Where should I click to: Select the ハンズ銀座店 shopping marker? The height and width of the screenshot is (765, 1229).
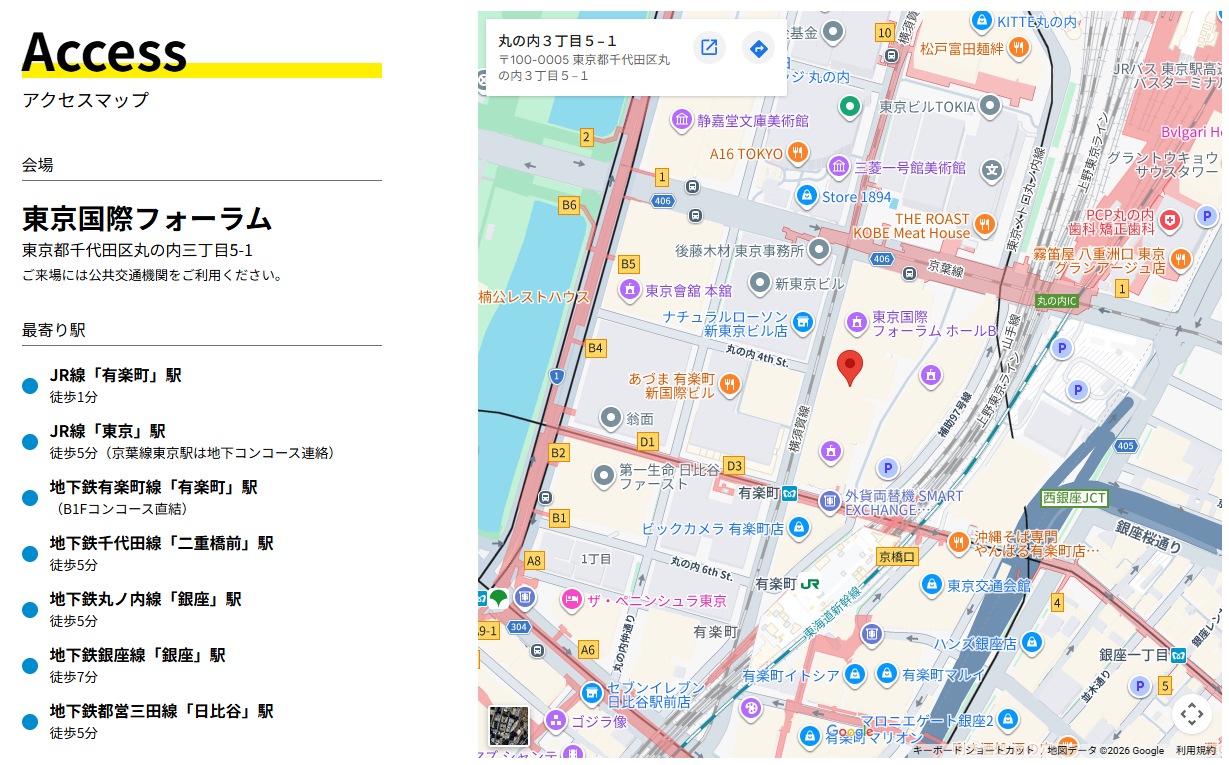(1032, 642)
